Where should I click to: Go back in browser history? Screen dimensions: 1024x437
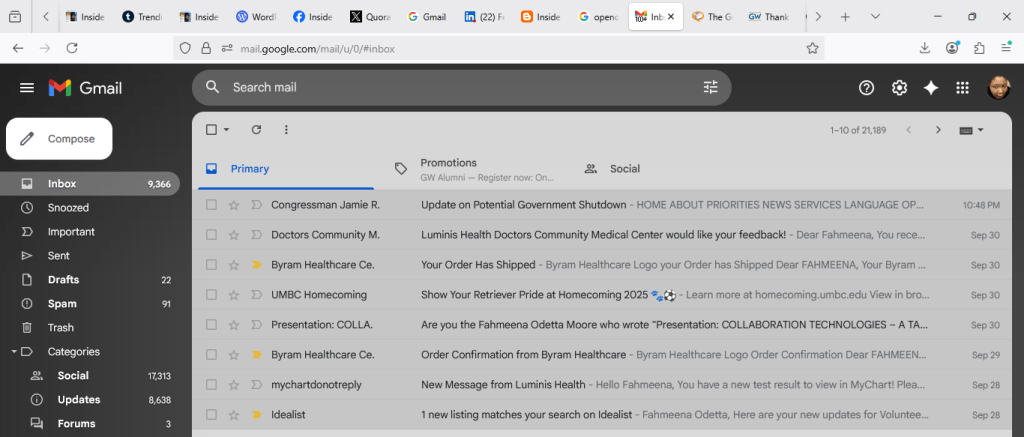18,48
